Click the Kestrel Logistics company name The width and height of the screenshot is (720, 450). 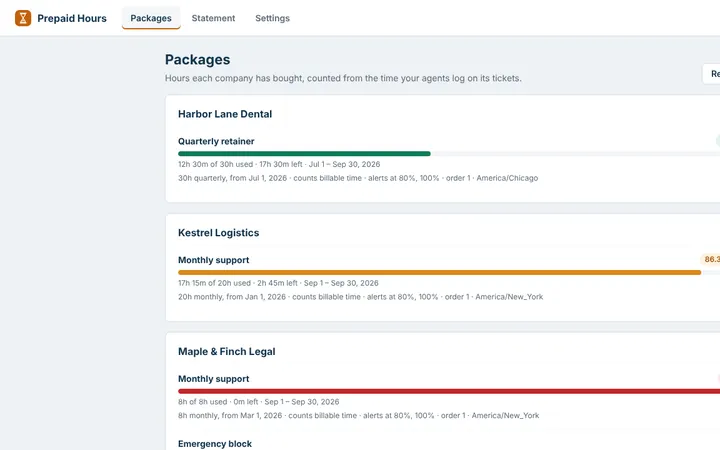[219, 233]
